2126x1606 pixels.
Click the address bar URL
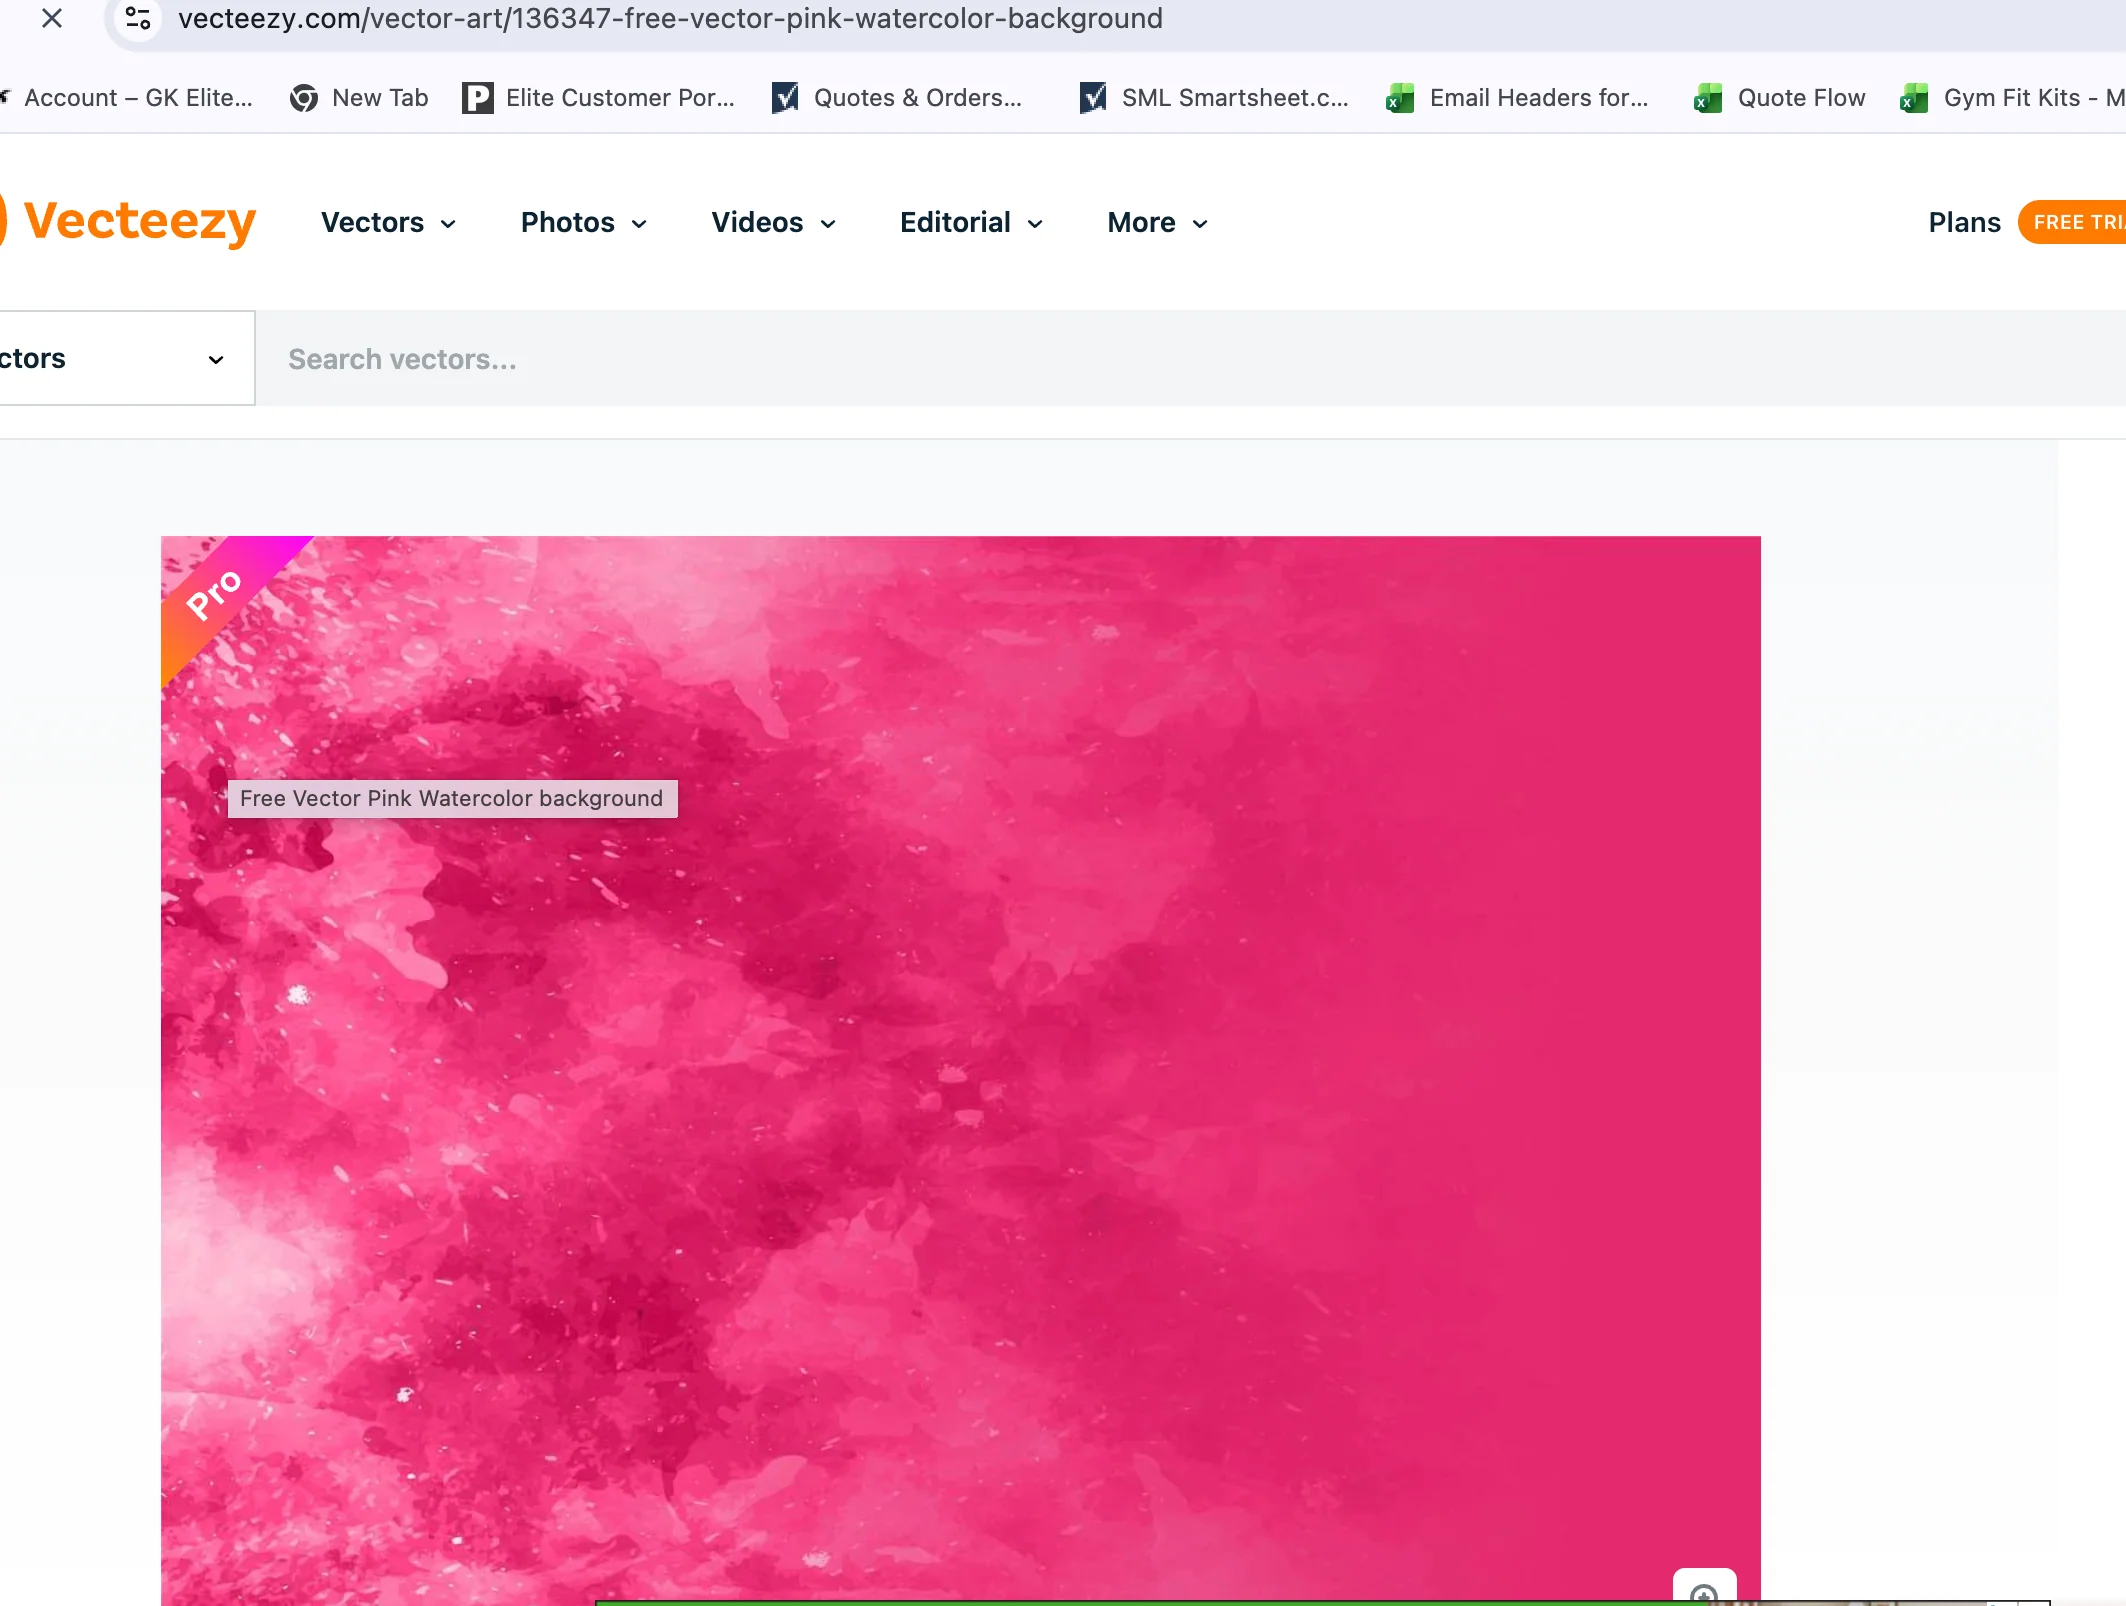(670, 18)
